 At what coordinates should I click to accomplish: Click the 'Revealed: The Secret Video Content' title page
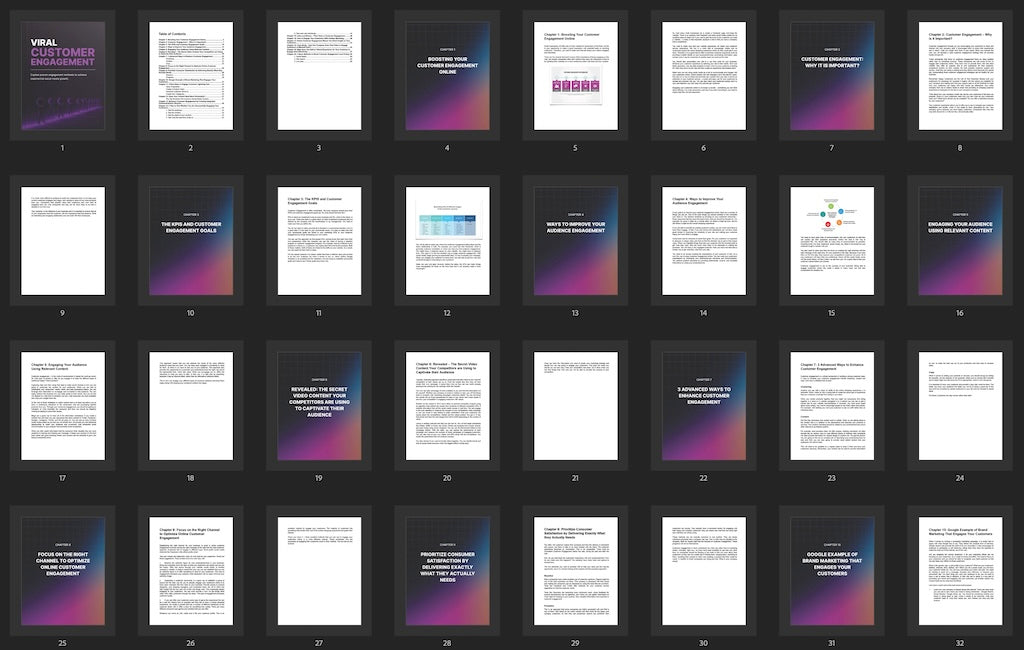click(x=318, y=405)
